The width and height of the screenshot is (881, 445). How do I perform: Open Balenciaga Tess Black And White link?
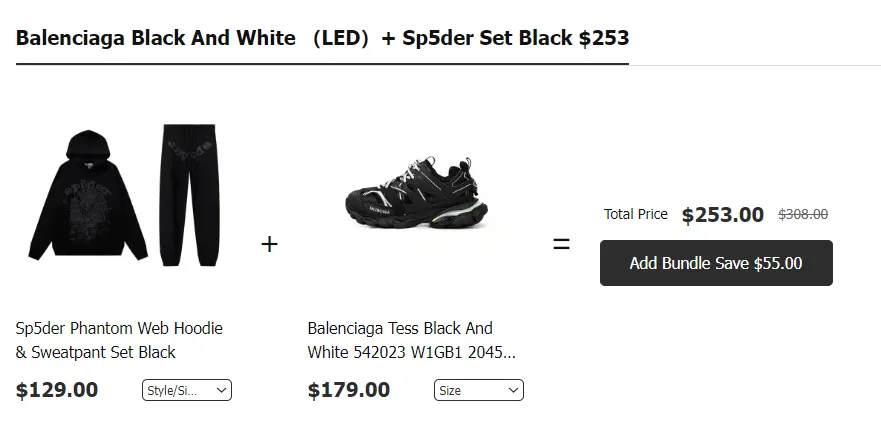coord(400,328)
